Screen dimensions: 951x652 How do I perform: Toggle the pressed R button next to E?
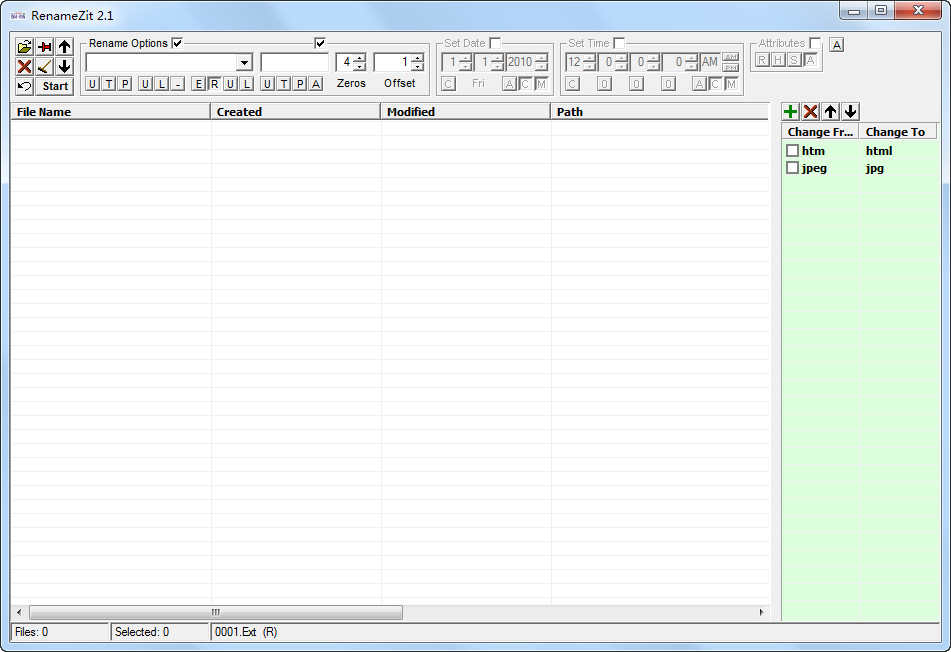[214, 84]
